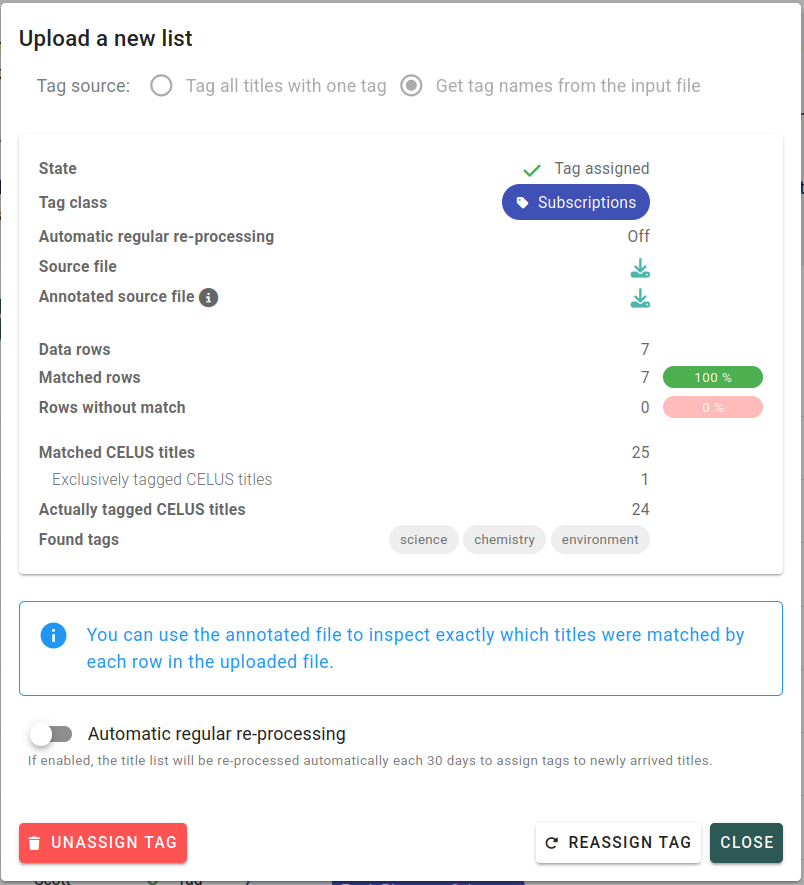
Task: Click the Subscriptions tag class chip
Action: [576, 202]
